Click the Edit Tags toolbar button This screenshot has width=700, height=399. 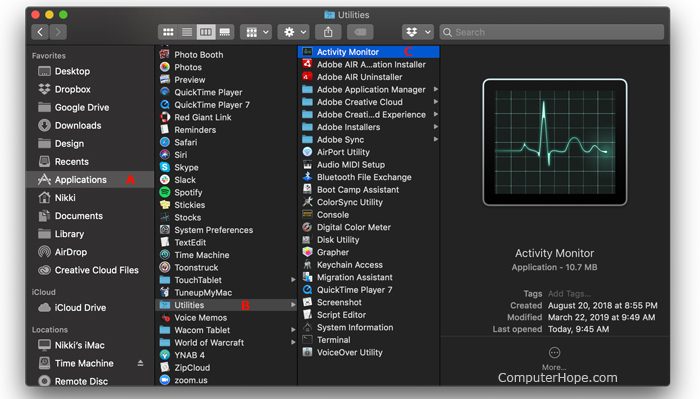pos(360,32)
